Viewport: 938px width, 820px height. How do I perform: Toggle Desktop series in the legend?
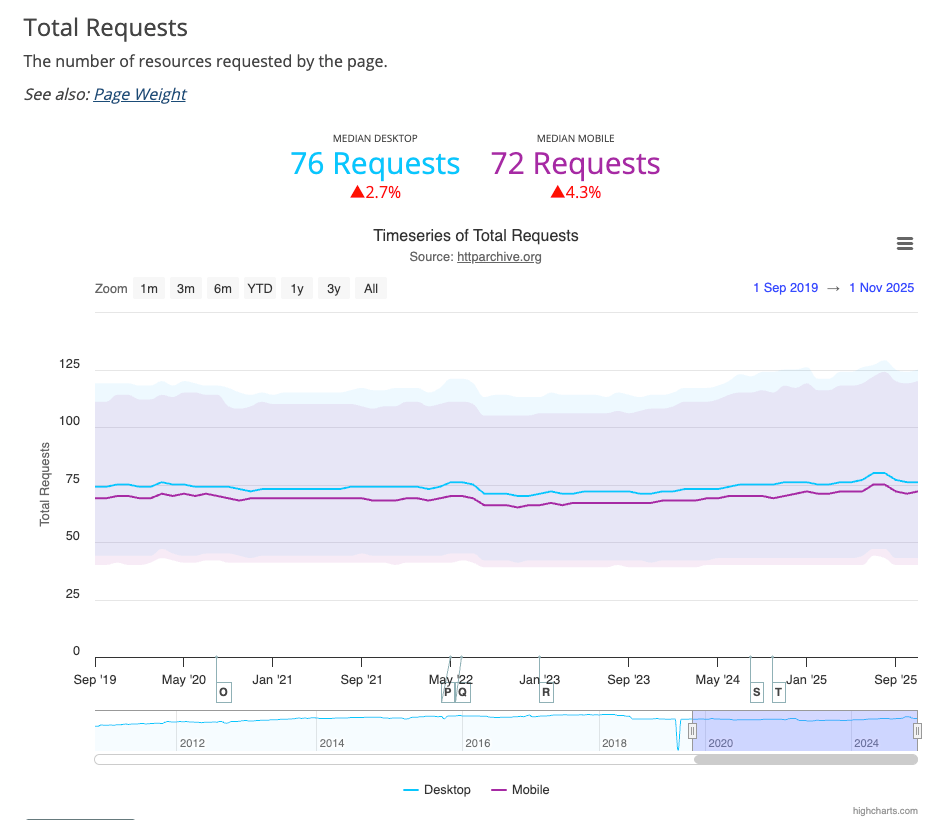[x=437, y=790]
